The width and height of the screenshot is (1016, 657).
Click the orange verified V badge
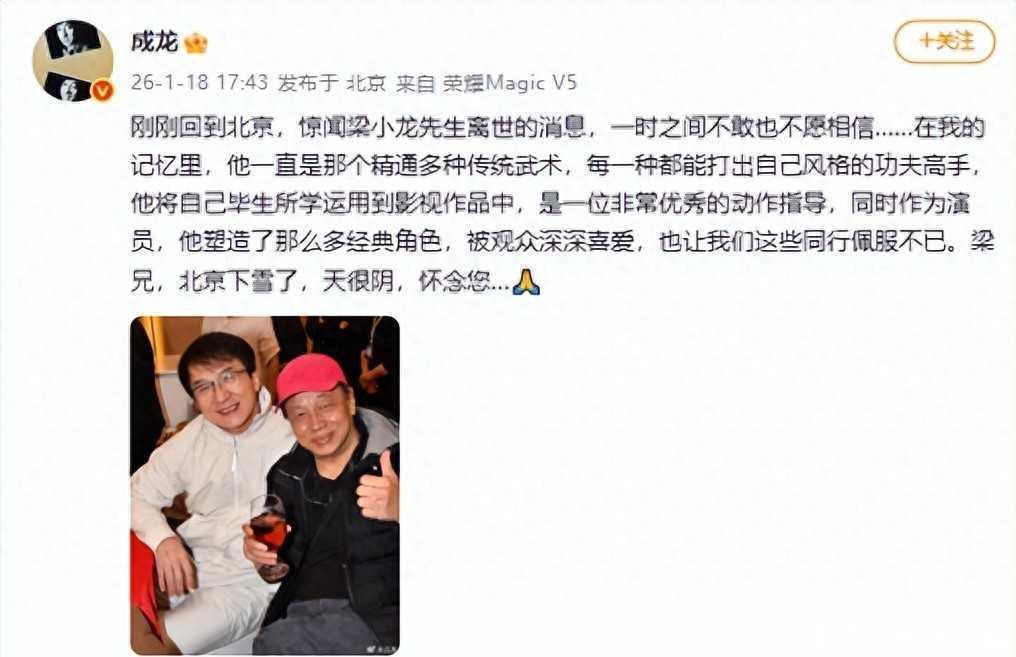pyautogui.click(x=102, y=91)
